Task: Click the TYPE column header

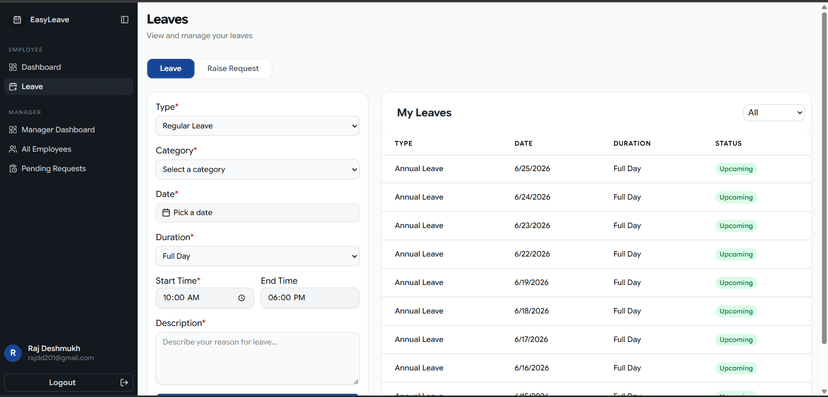Action: pos(403,143)
